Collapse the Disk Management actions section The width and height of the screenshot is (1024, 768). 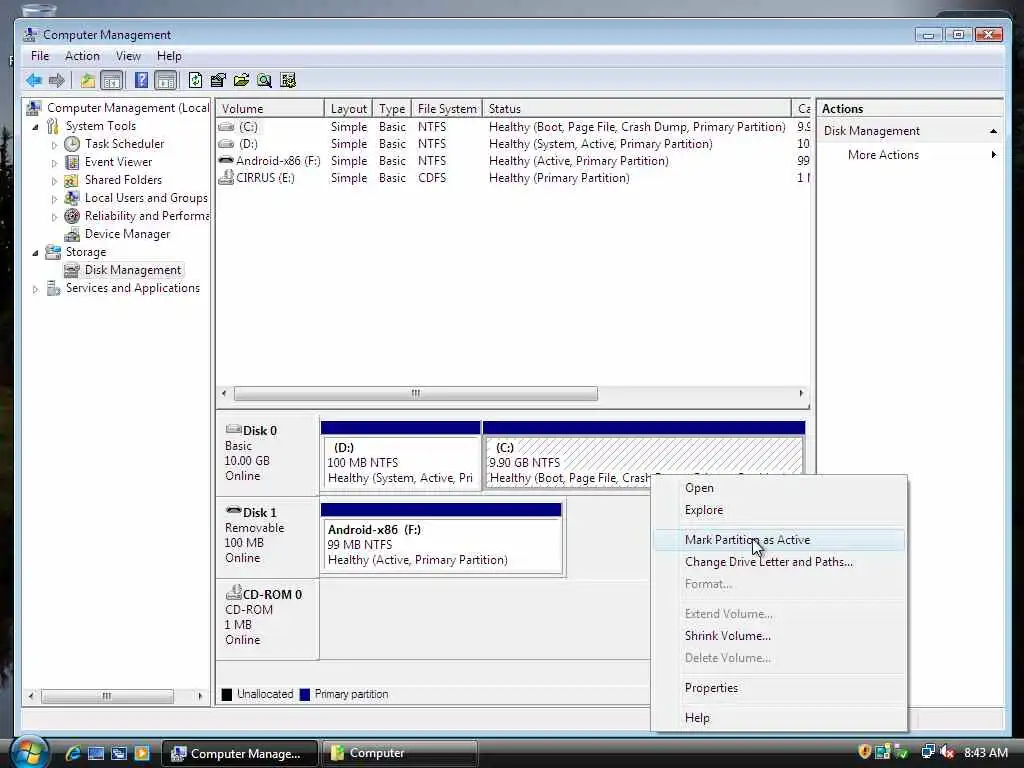(993, 131)
